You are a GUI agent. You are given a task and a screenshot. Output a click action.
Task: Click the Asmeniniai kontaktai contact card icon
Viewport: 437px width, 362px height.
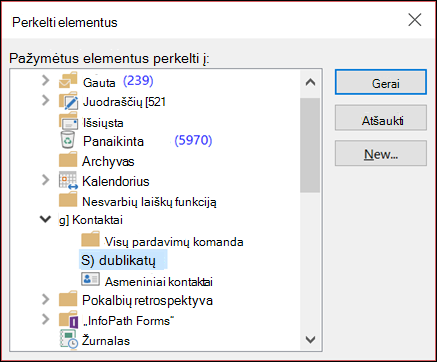[x=90, y=279]
